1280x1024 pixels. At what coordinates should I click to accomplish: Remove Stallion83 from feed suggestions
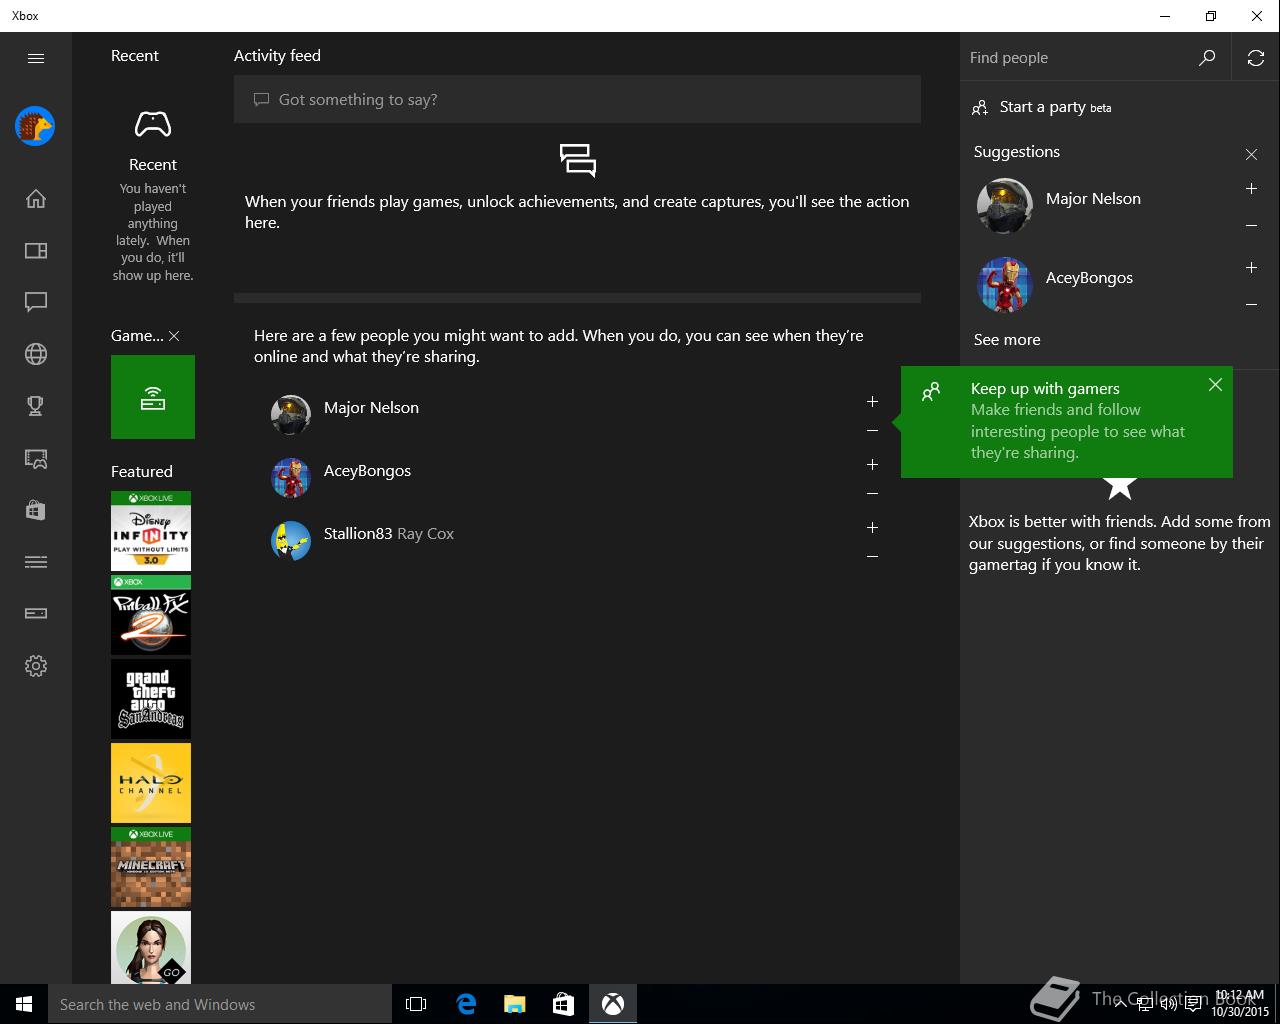[x=872, y=557]
